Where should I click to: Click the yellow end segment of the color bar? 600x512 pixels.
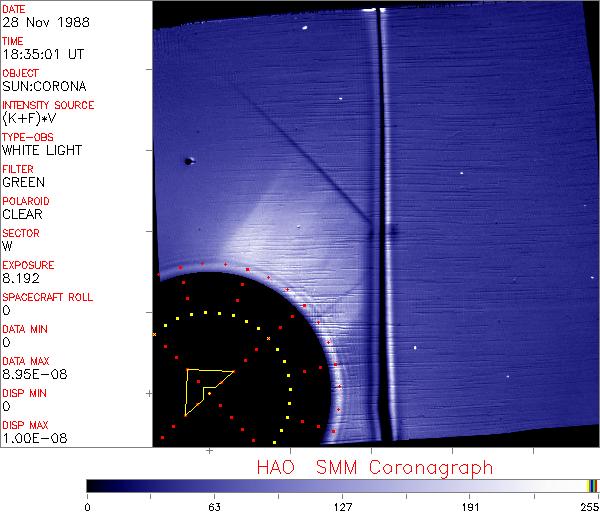tap(589, 486)
